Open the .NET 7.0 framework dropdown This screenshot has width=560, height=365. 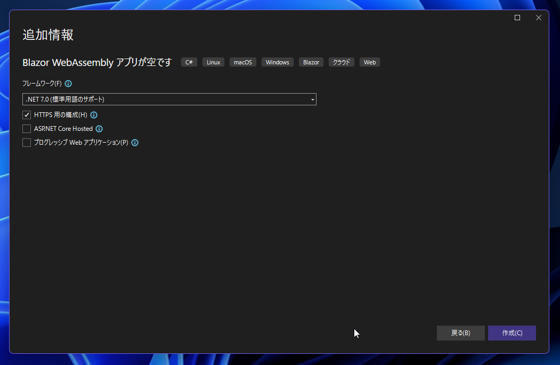tap(169, 99)
